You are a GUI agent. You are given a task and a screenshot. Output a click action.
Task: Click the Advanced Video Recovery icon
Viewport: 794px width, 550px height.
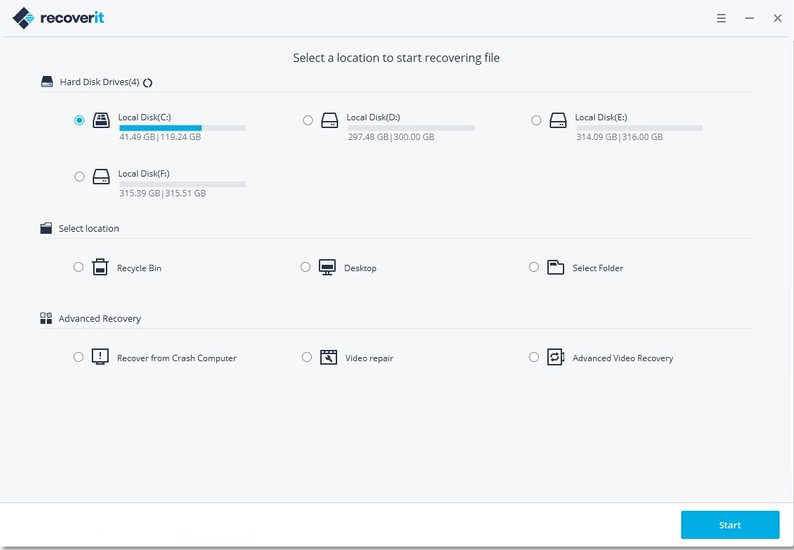click(556, 357)
